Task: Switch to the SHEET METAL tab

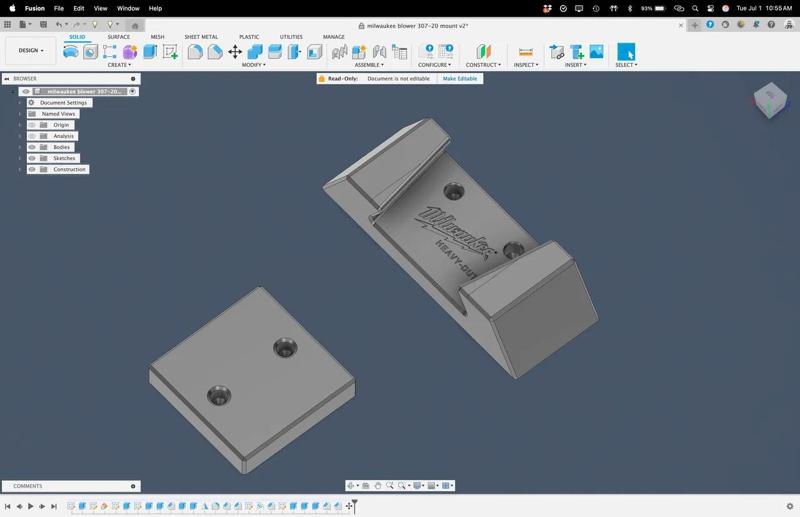Action: [200, 37]
